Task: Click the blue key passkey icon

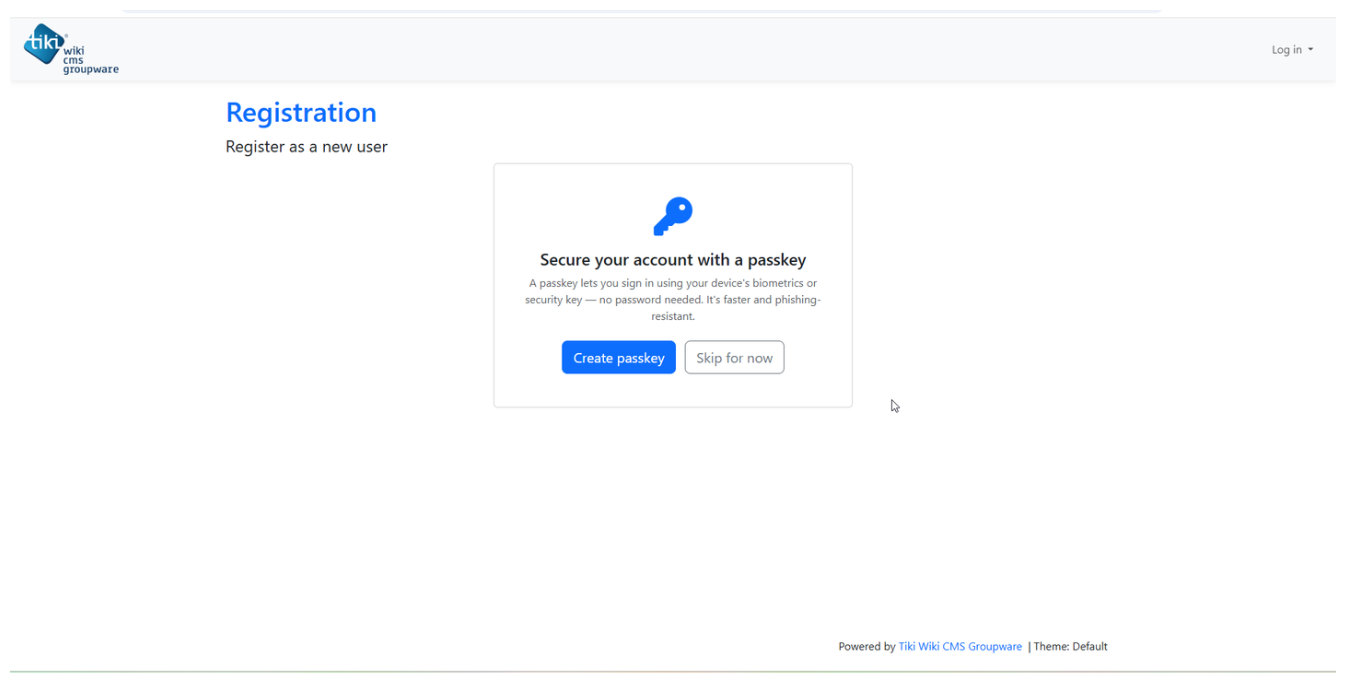Action: pyautogui.click(x=673, y=216)
